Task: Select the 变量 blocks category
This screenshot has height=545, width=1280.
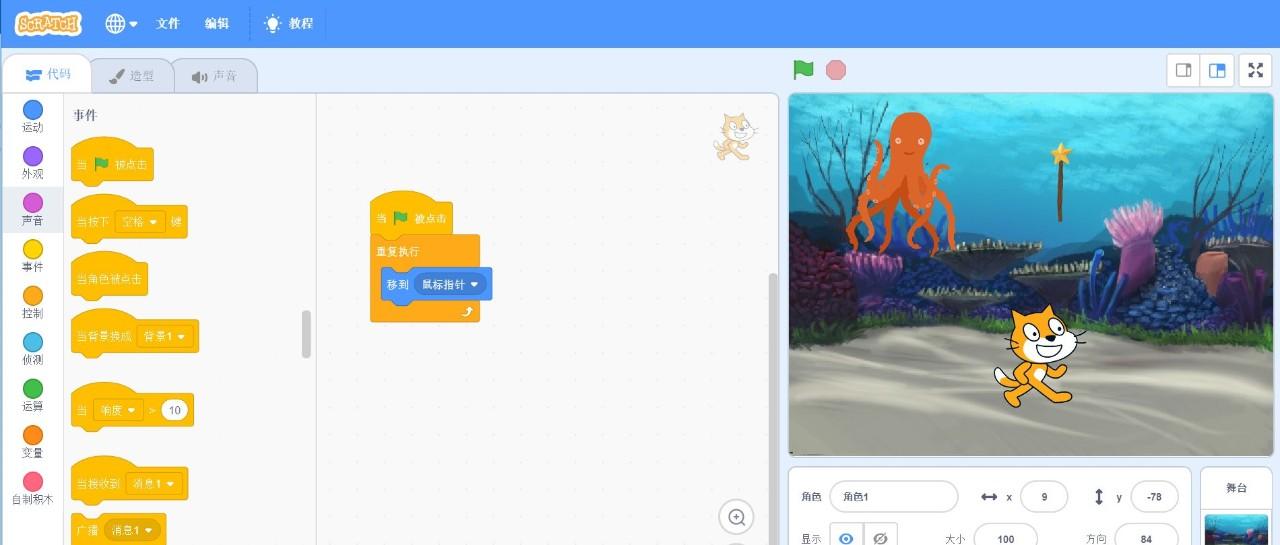Action: pos(33,441)
